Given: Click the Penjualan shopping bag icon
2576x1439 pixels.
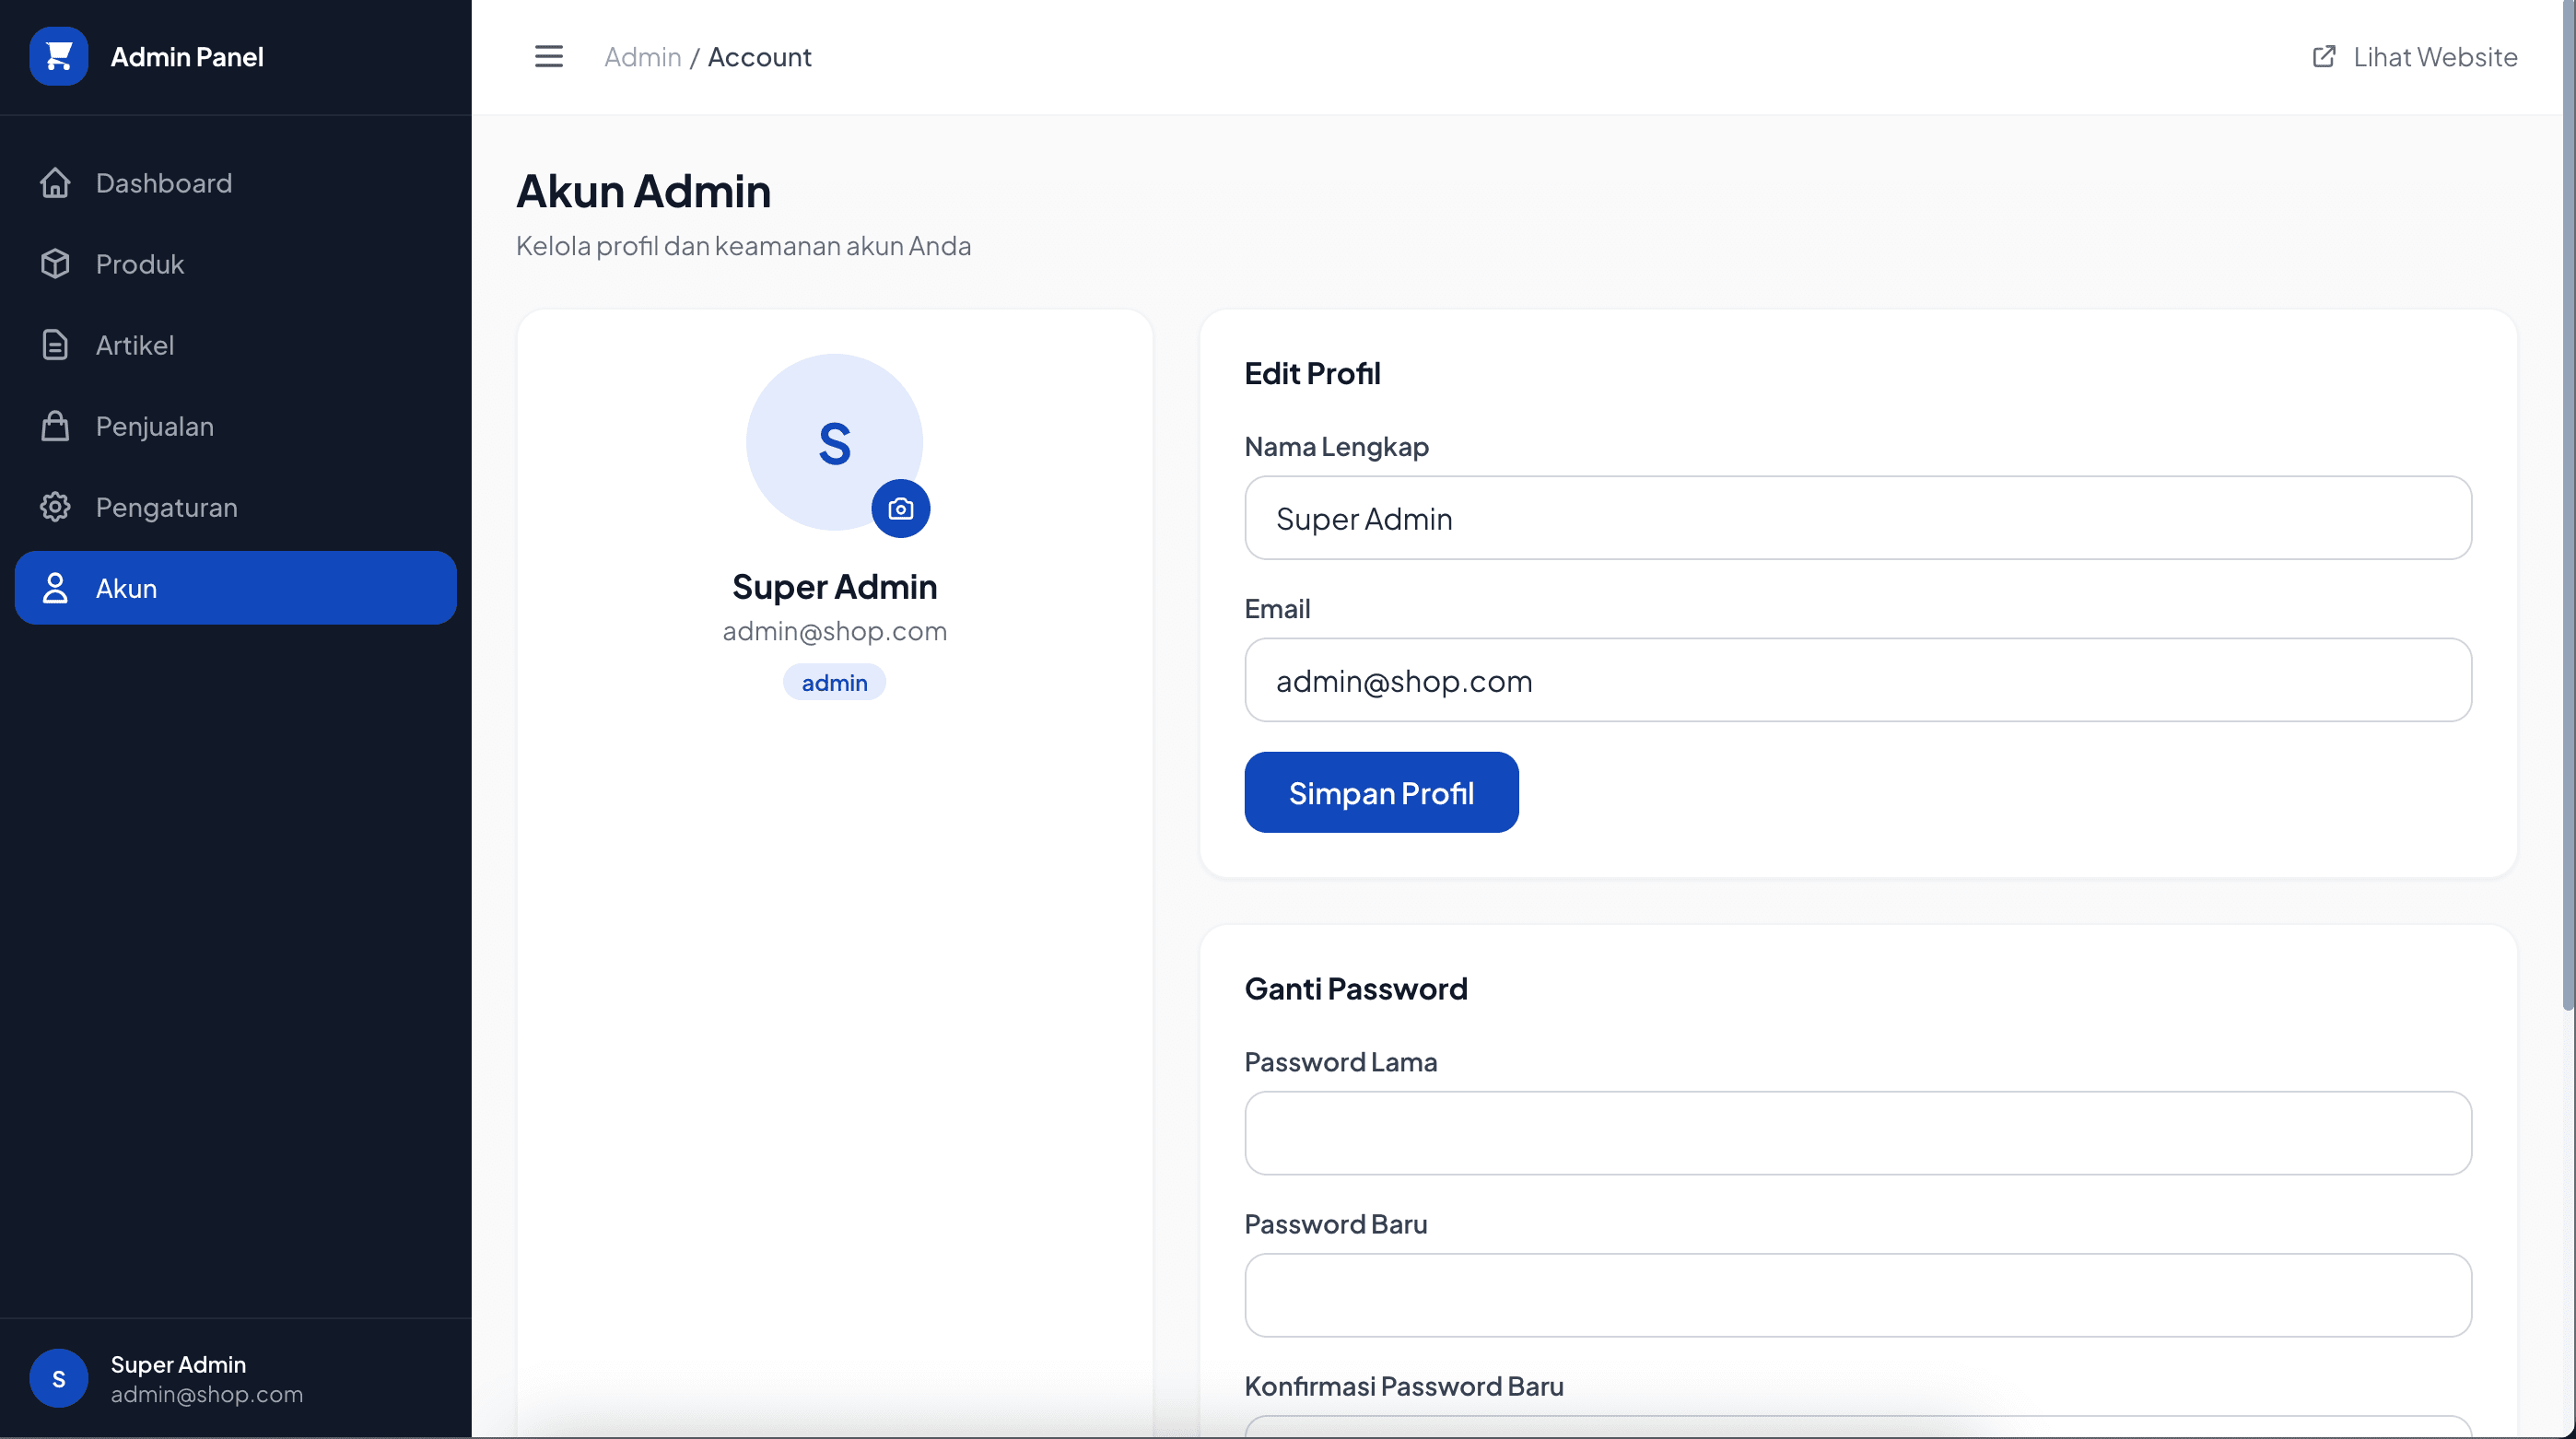Looking at the screenshot, I should click(x=55, y=426).
